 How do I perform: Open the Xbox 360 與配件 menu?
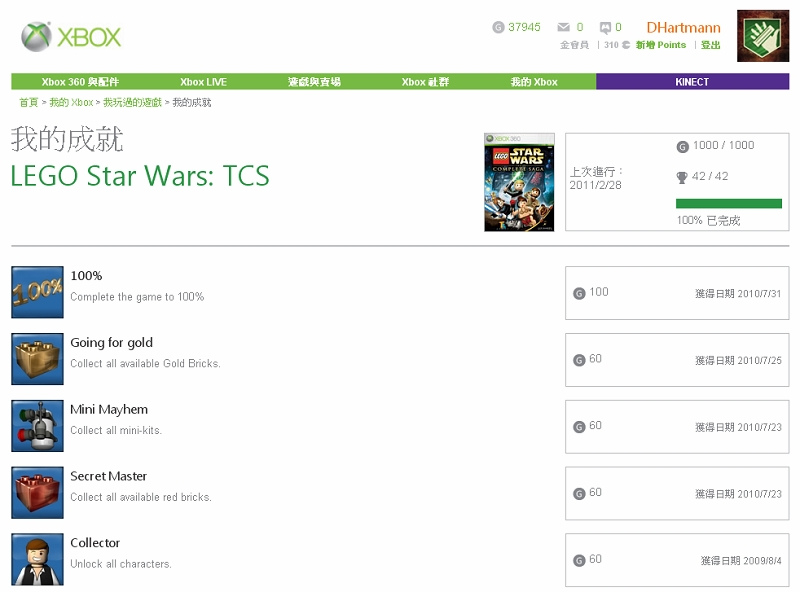[x=80, y=82]
